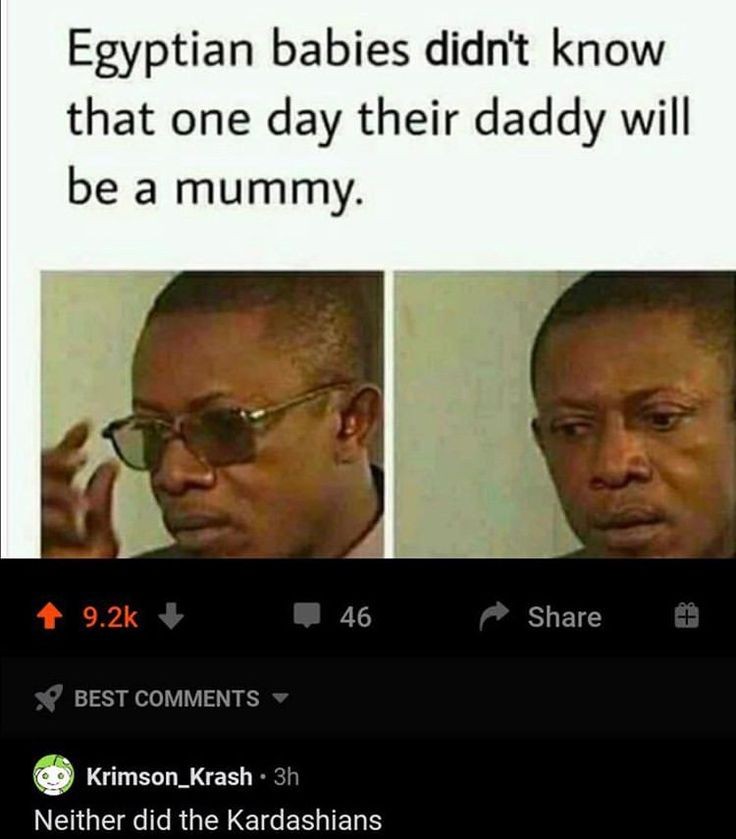Click the 9.2k vote score

(110, 617)
